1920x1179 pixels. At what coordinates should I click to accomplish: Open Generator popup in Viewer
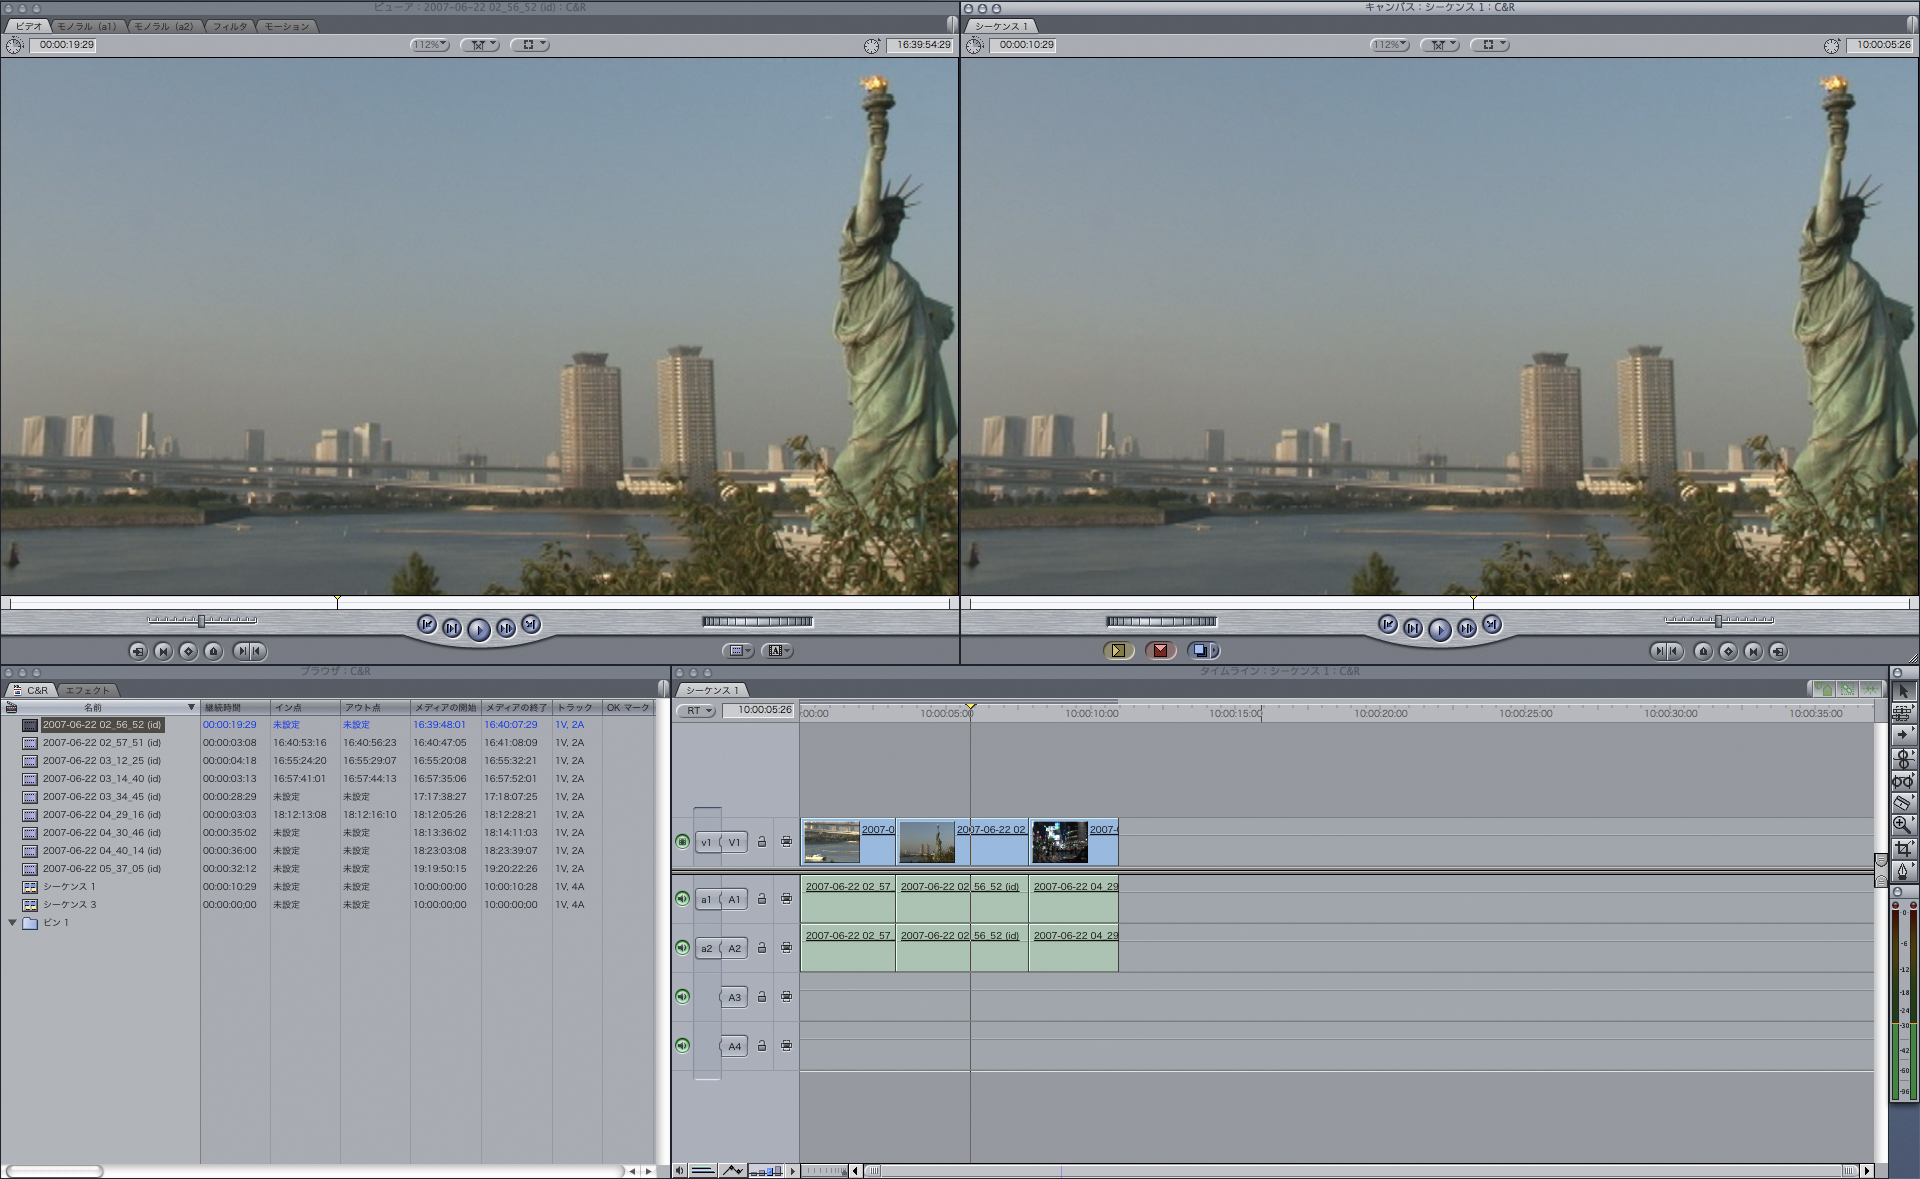click(x=777, y=651)
